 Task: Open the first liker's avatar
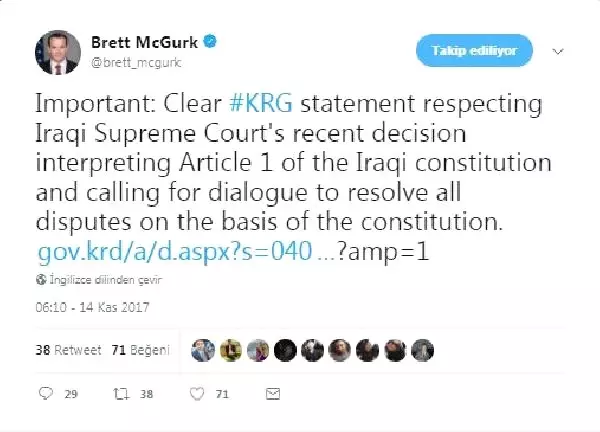pos(203,350)
